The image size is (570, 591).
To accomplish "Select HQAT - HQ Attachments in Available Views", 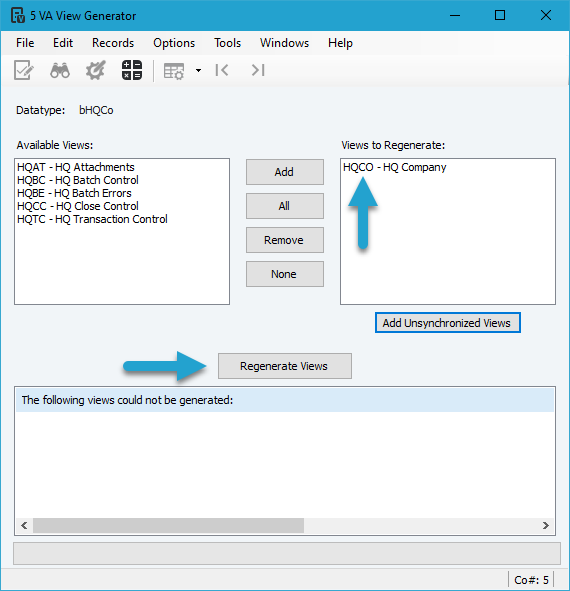I will [76, 167].
